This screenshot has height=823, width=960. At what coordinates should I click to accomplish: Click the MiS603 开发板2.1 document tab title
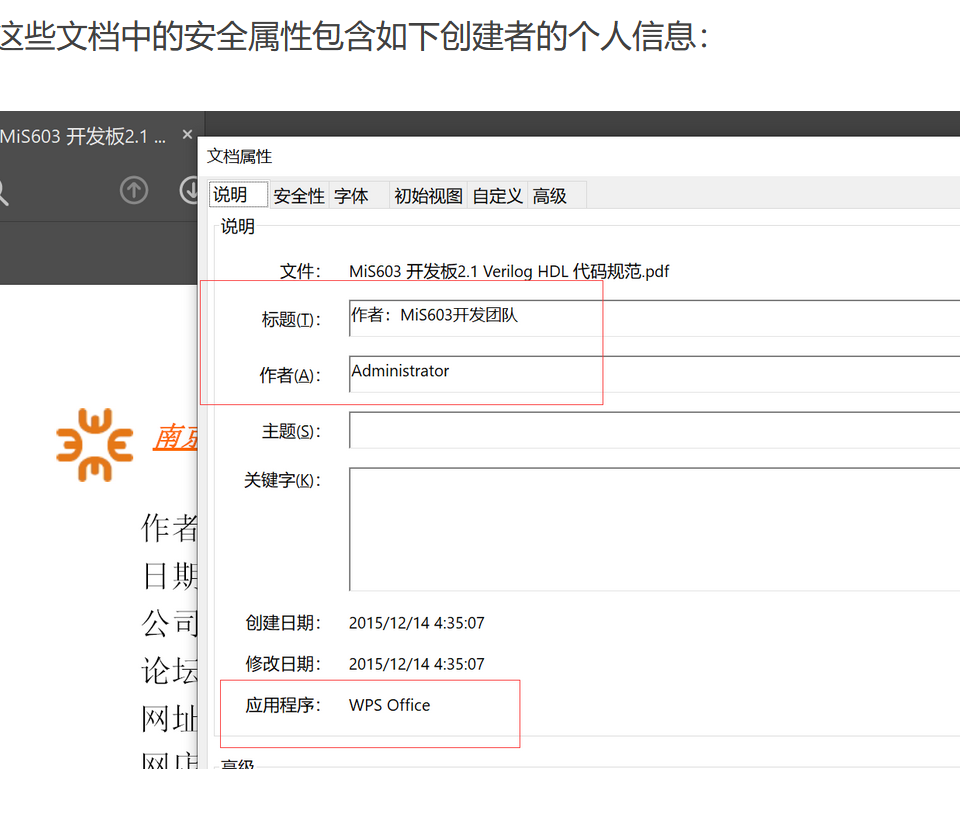tap(83, 136)
